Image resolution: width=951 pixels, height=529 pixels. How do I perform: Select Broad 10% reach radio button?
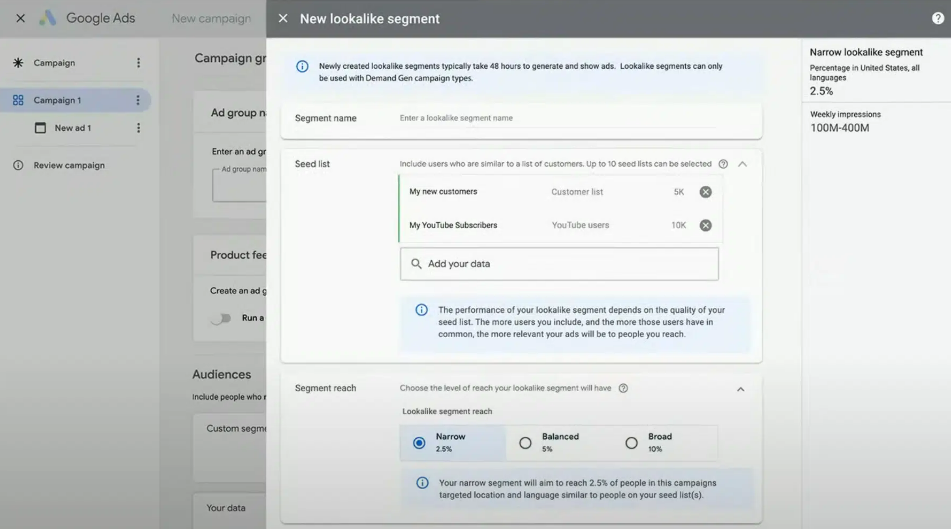631,443
